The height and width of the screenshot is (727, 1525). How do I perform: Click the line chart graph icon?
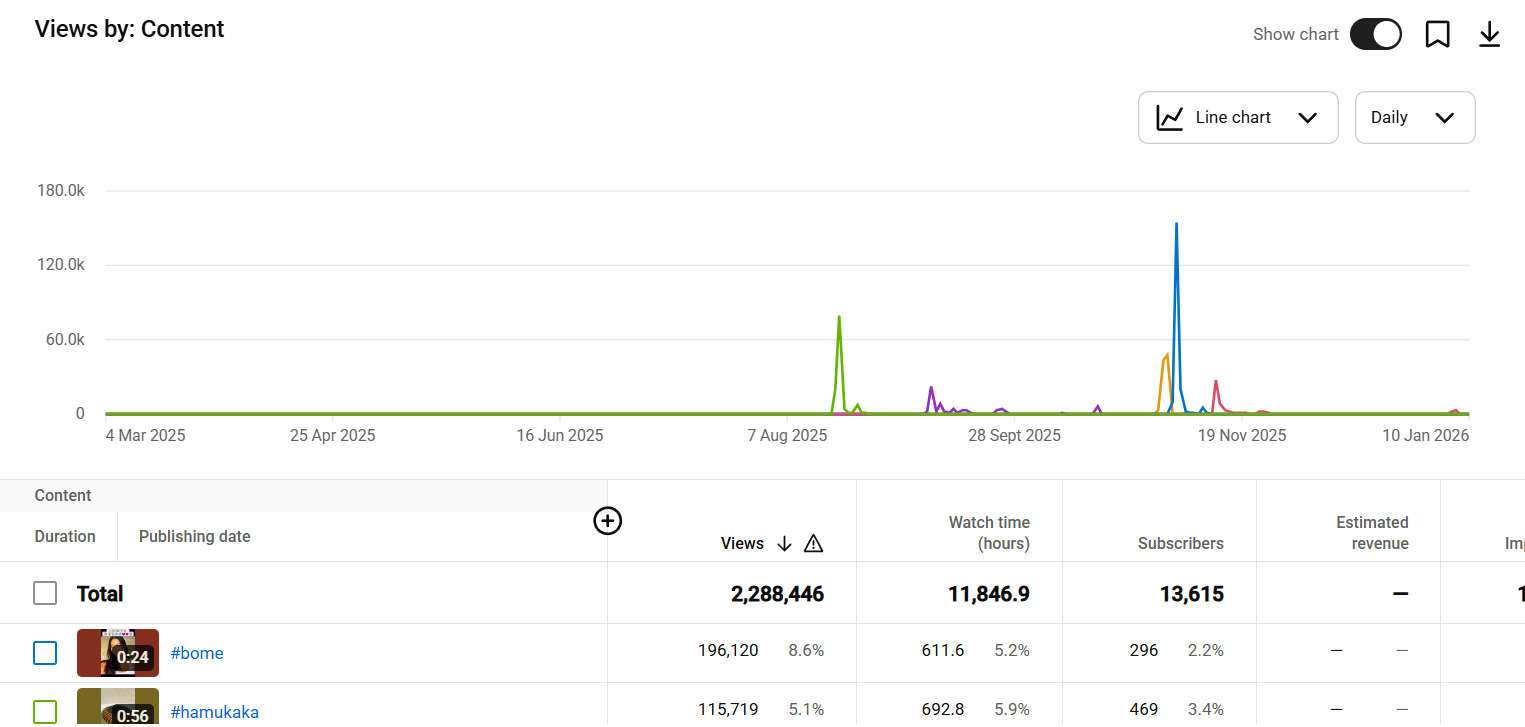(x=1169, y=118)
